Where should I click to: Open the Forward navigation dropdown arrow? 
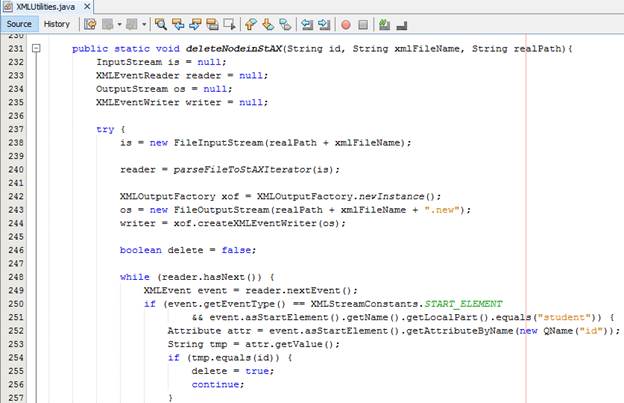tap(144, 25)
